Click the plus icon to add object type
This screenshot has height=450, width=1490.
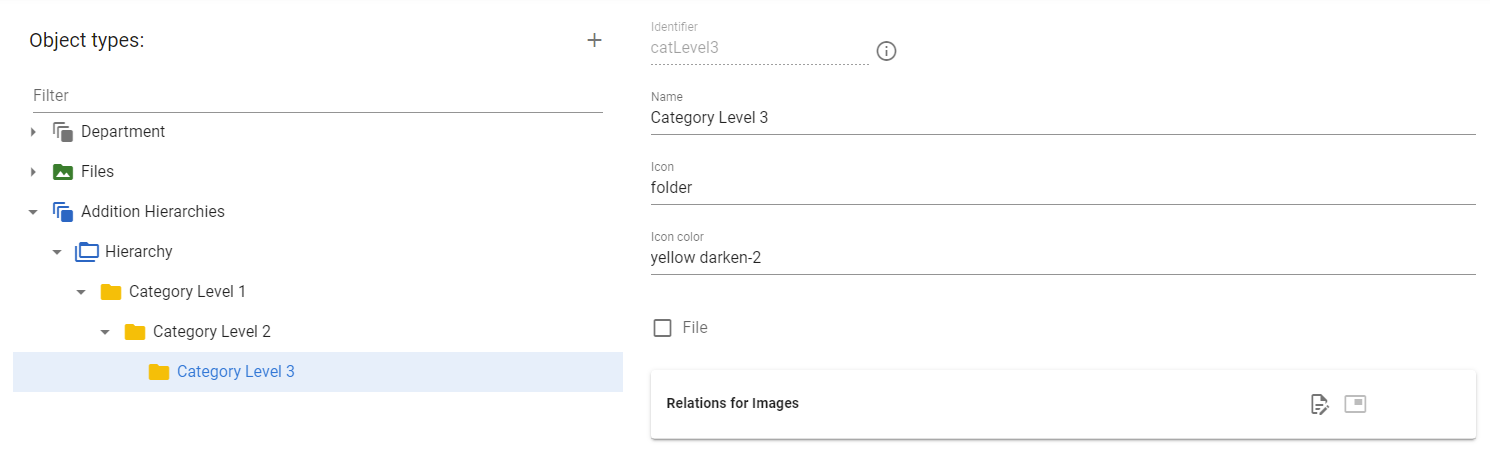pos(594,40)
